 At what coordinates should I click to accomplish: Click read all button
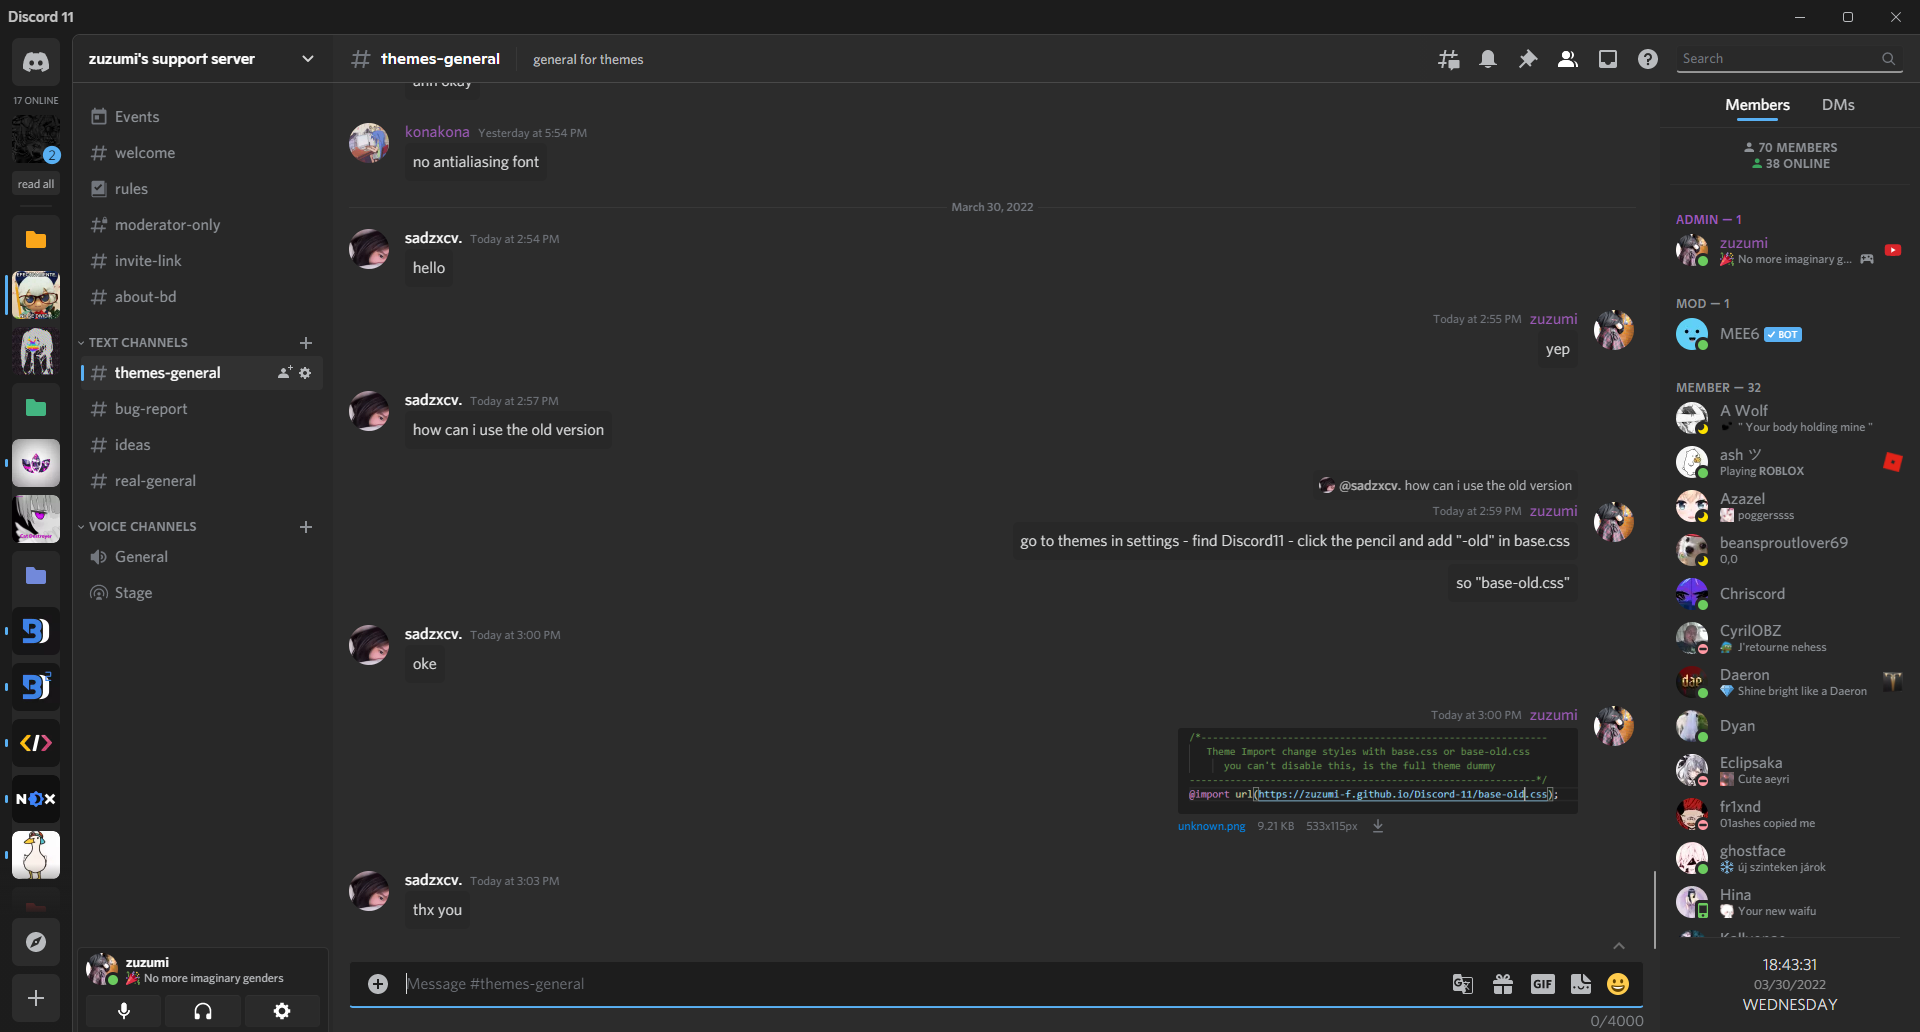click(x=36, y=184)
